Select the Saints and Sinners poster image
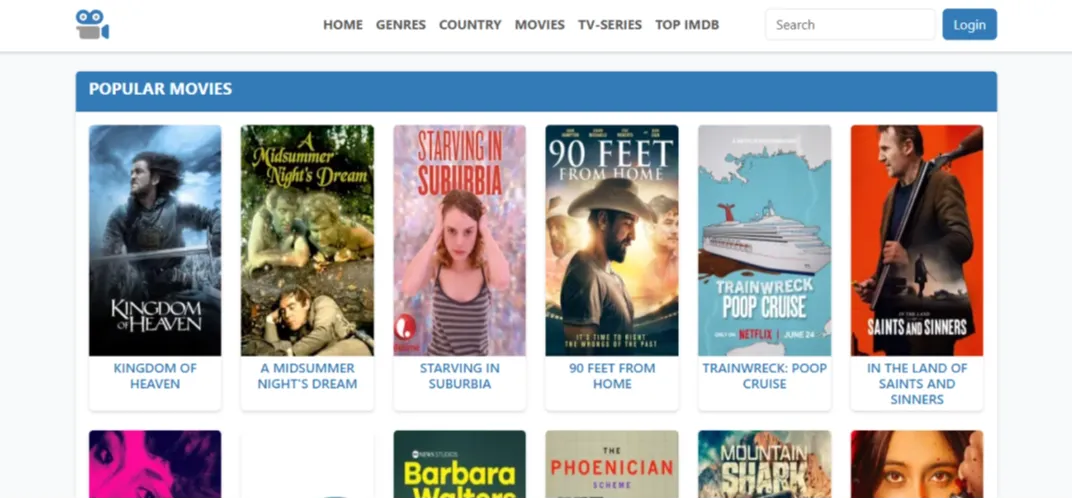 916,240
